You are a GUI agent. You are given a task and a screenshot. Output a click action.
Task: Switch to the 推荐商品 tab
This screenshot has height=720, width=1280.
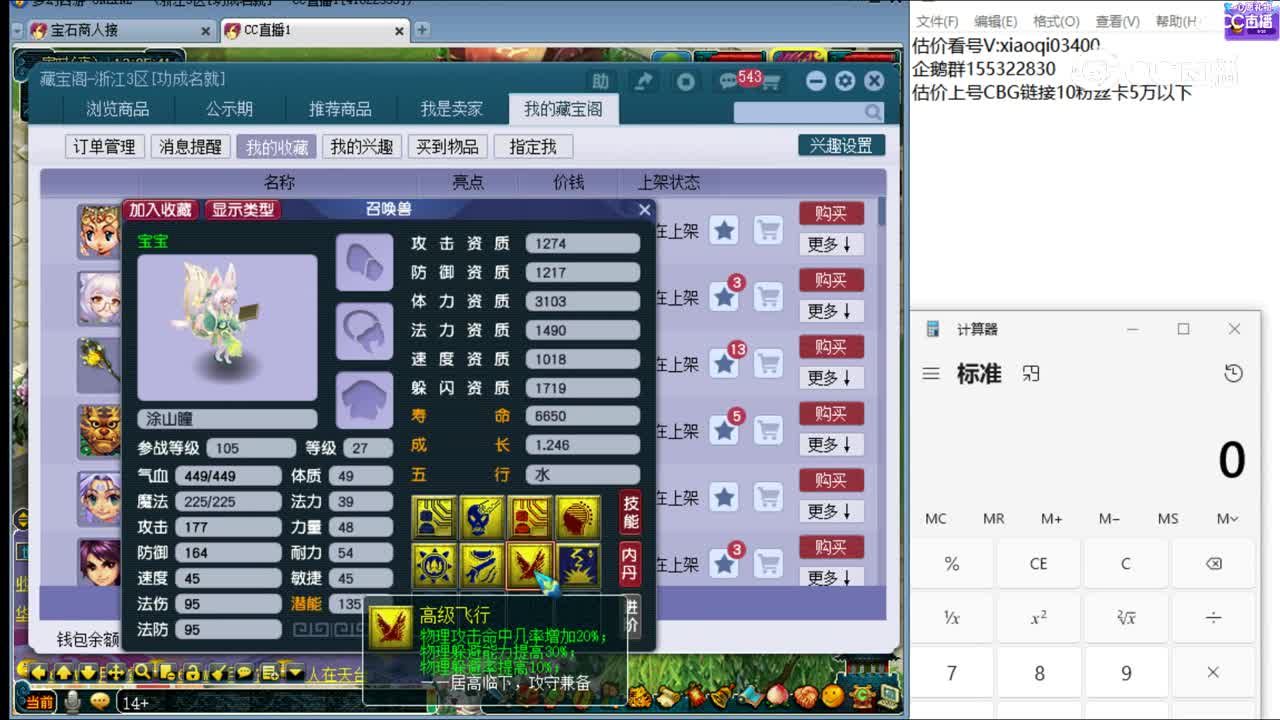[x=341, y=109]
